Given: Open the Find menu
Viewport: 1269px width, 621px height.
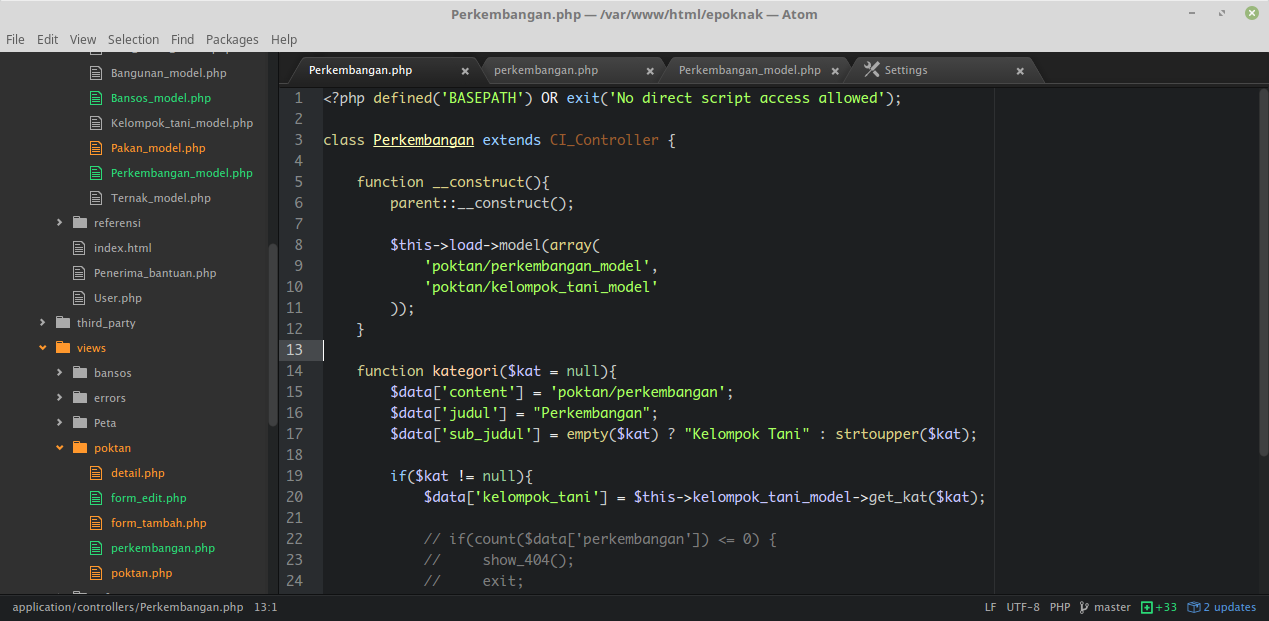Looking at the screenshot, I should tap(182, 39).
